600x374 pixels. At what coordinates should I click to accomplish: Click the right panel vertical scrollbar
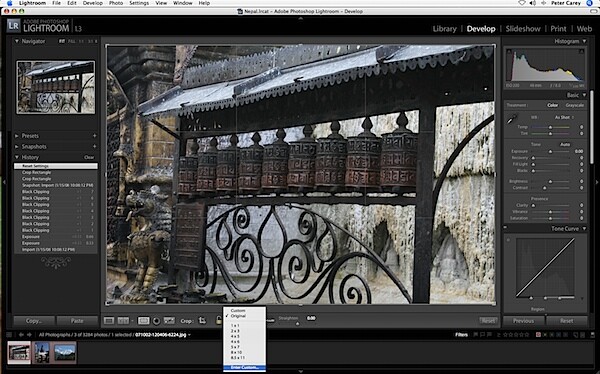click(x=592, y=128)
